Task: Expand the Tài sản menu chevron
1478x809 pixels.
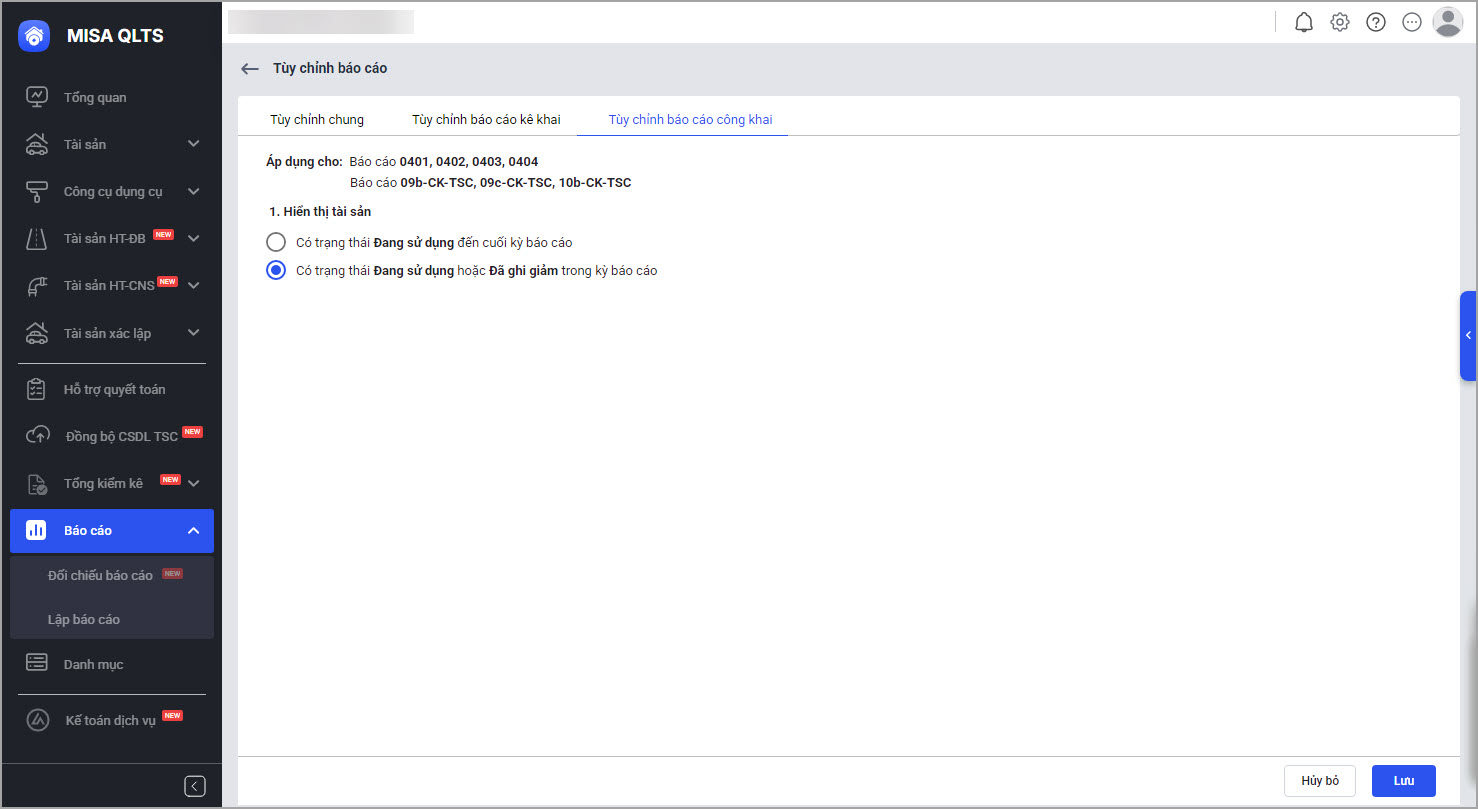Action: 194,144
